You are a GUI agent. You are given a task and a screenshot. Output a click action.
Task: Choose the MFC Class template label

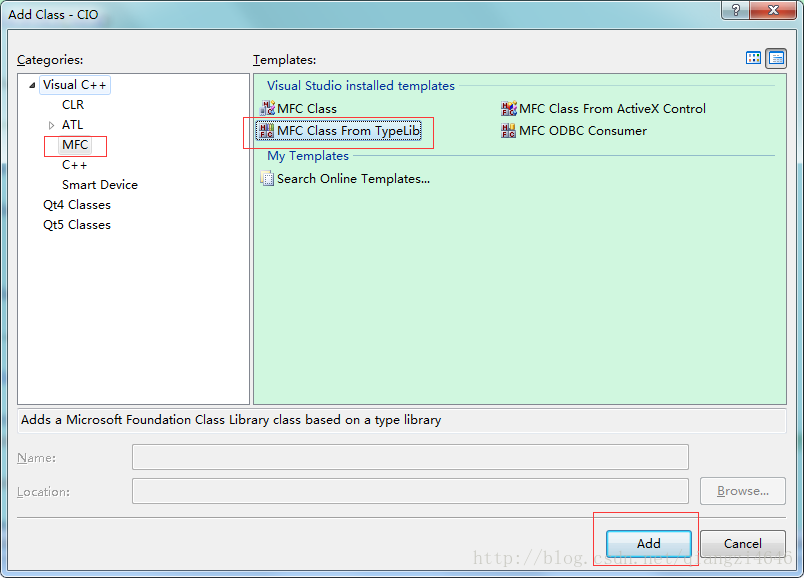[x=307, y=109]
